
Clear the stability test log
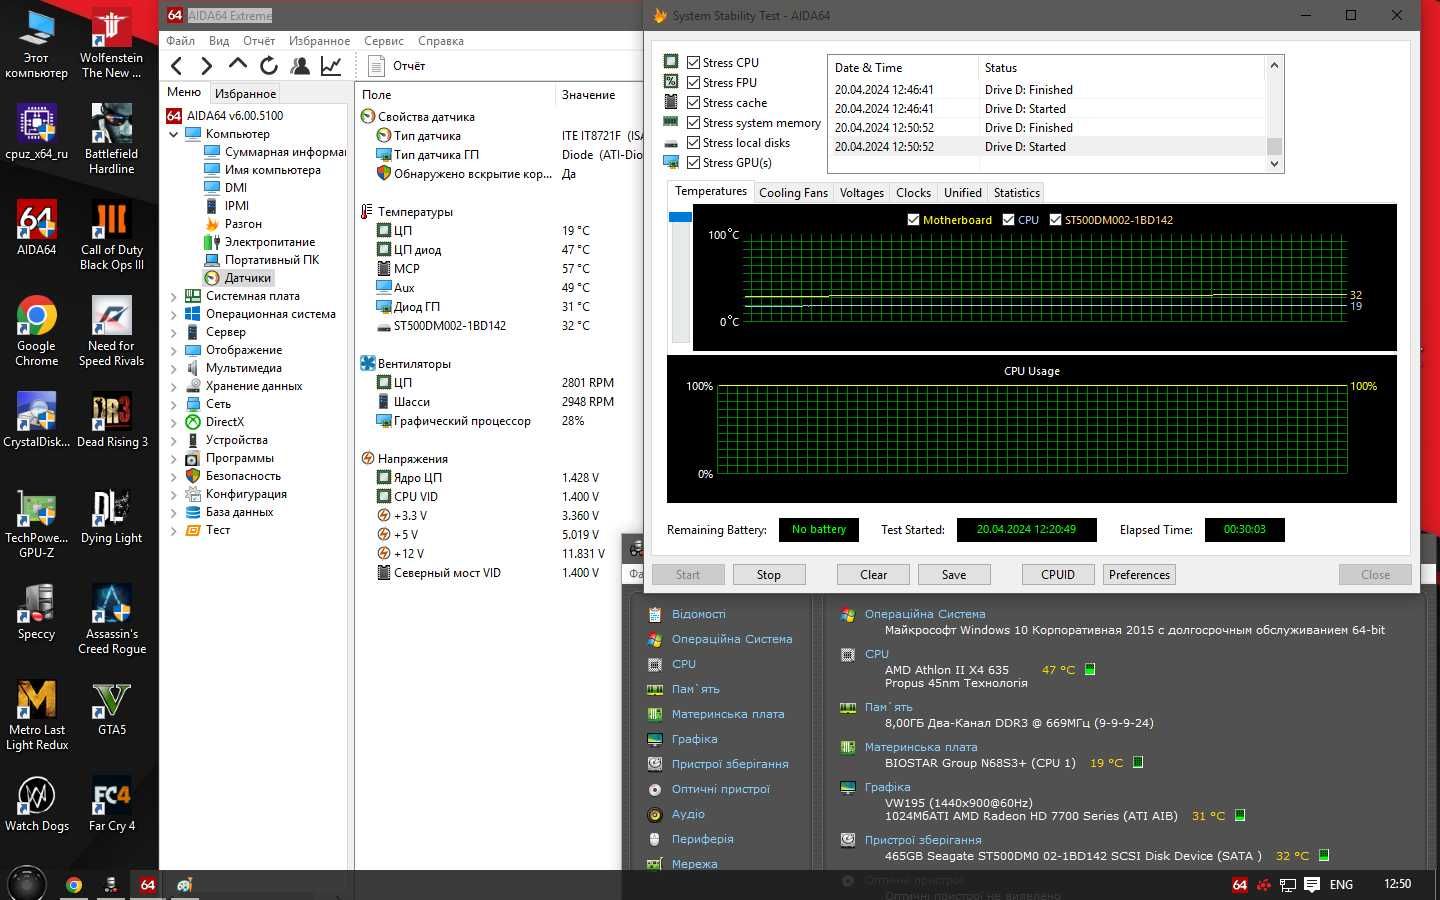tap(873, 575)
